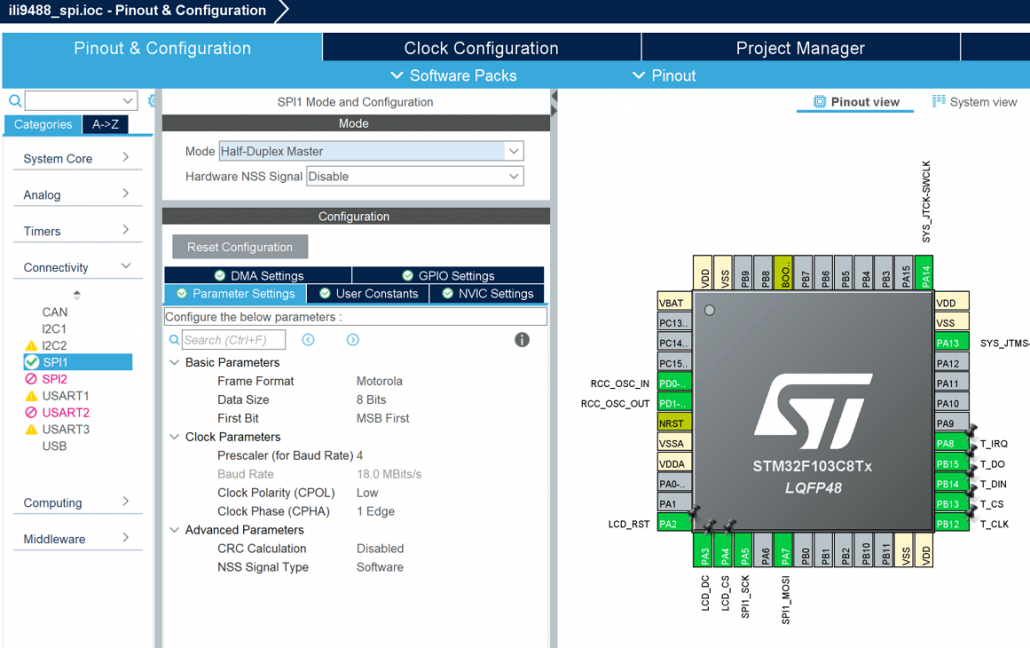Select the PB12 T_CLK pin
The width and height of the screenshot is (1030, 648).
pyautogui.click(x=950, y=523)
